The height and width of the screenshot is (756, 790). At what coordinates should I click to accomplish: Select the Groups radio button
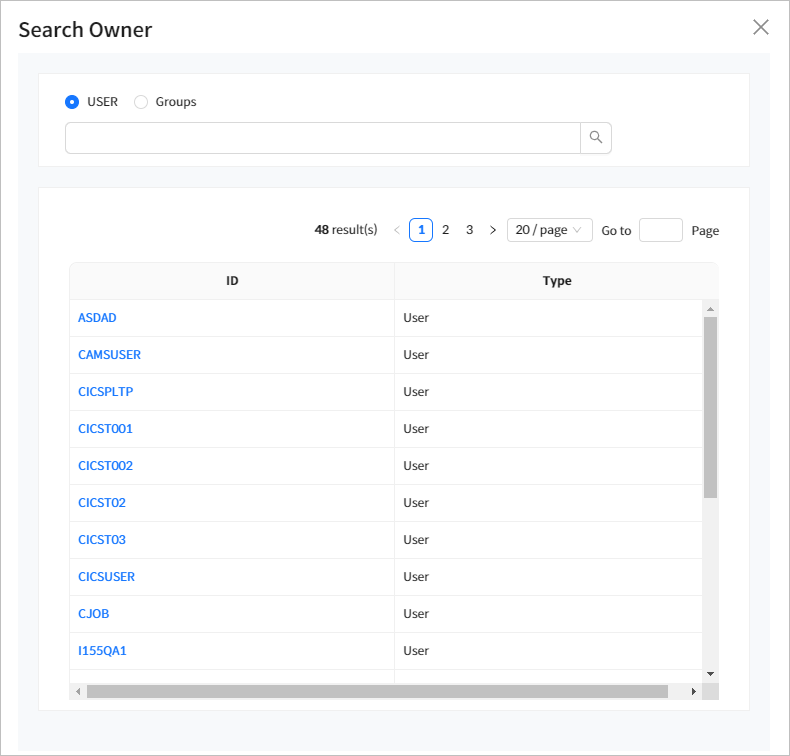(141, 102)
